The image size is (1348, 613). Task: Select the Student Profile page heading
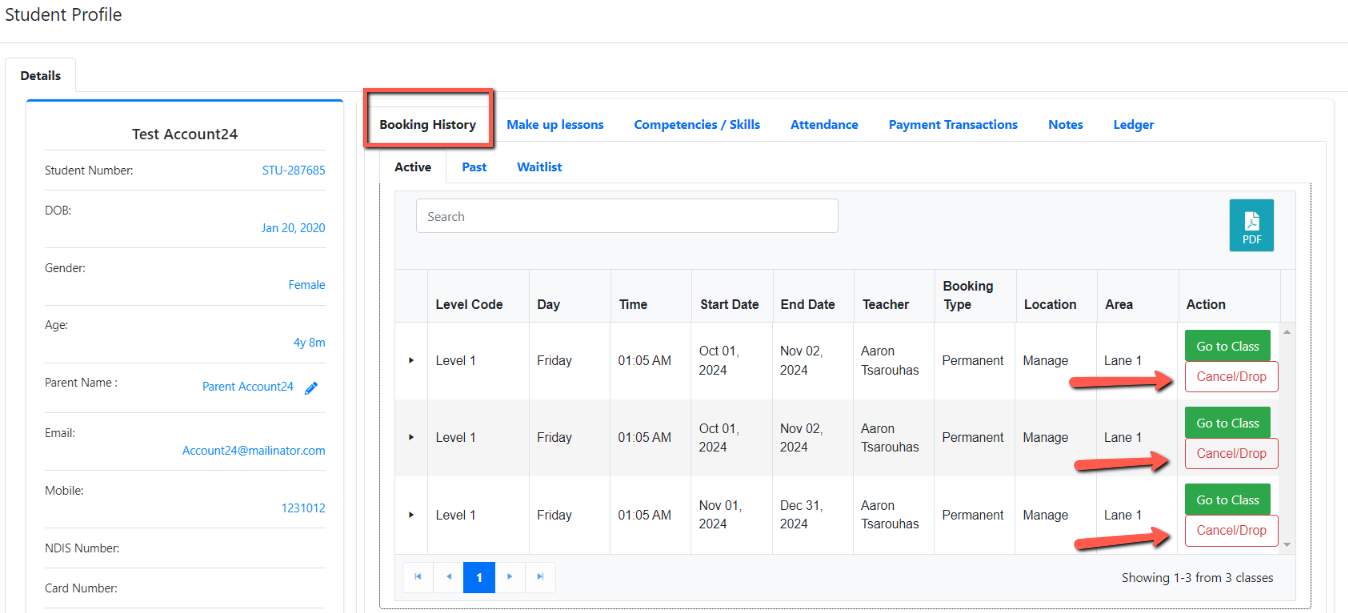(64, 15)
